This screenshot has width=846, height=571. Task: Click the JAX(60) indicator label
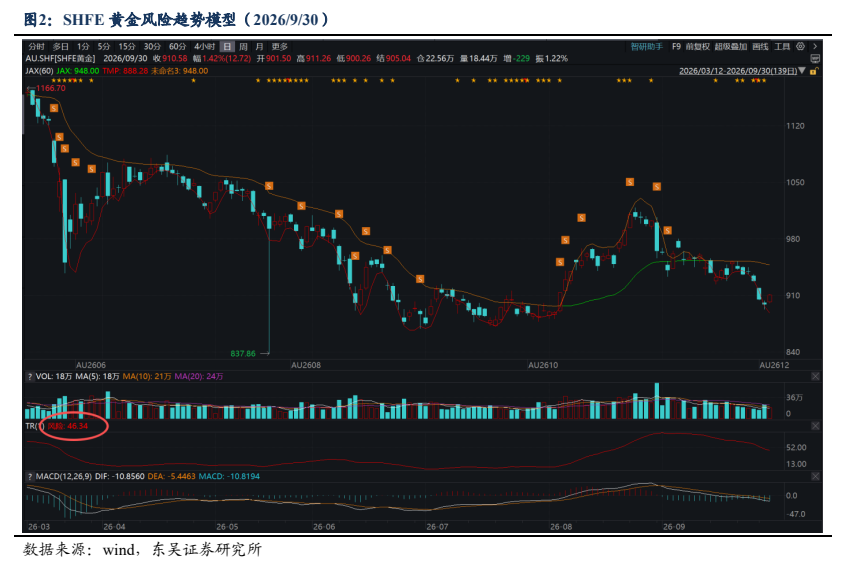coord(39,71)
